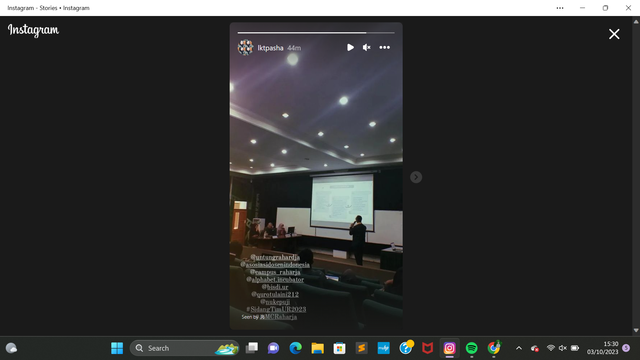The image size is (640, 360).
Task: Open Spotify from the taskbar
Action: pos(471,348)
